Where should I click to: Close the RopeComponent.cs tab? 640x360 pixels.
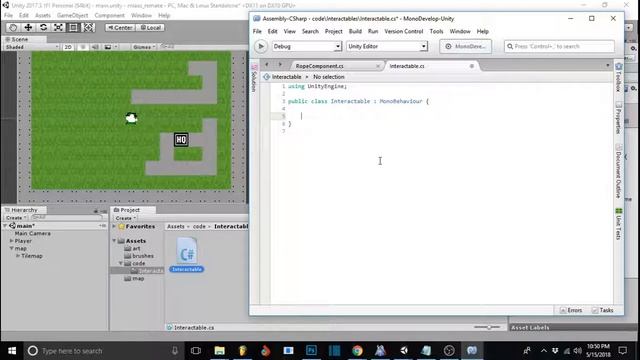[378, 66]
